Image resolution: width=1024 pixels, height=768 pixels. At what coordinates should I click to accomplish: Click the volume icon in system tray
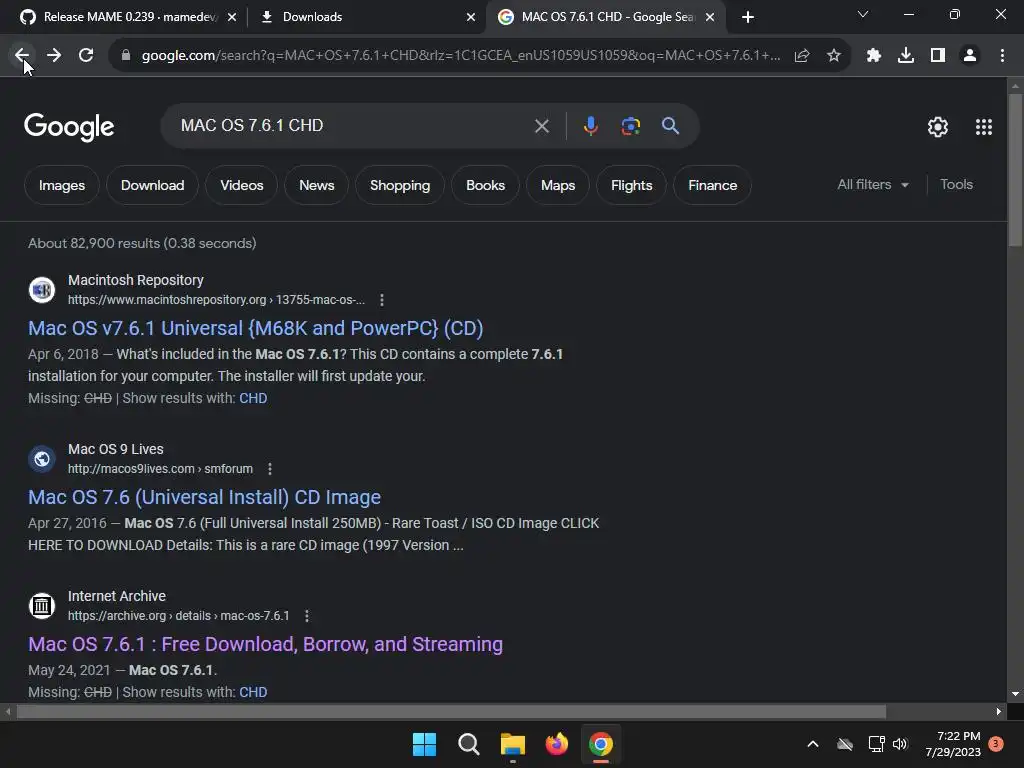tap(901, 744)
